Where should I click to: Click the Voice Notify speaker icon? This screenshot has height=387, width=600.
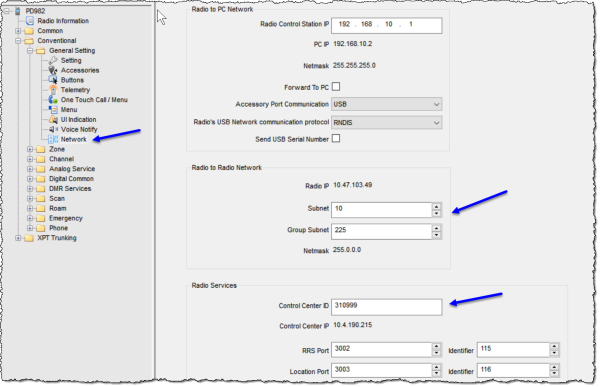[53, 129]
